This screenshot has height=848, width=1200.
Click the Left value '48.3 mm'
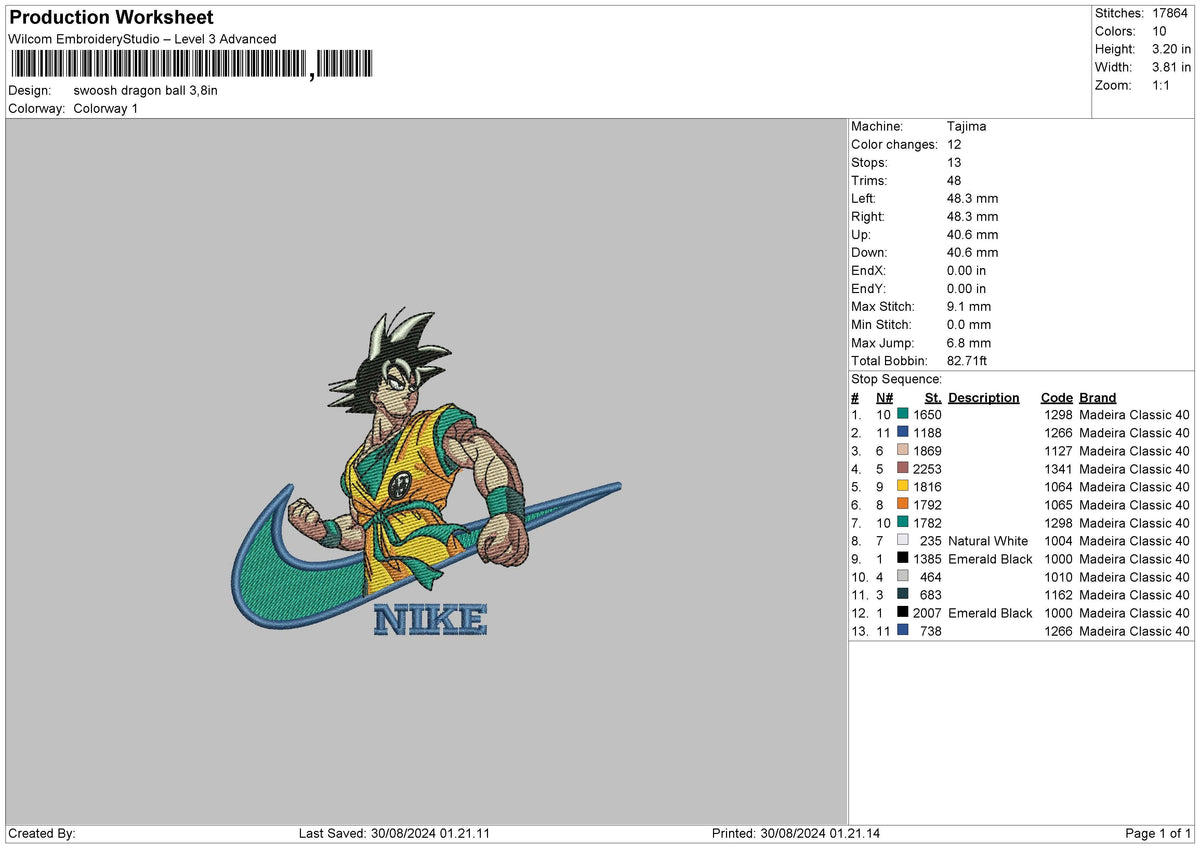click(x=972, y=198)
